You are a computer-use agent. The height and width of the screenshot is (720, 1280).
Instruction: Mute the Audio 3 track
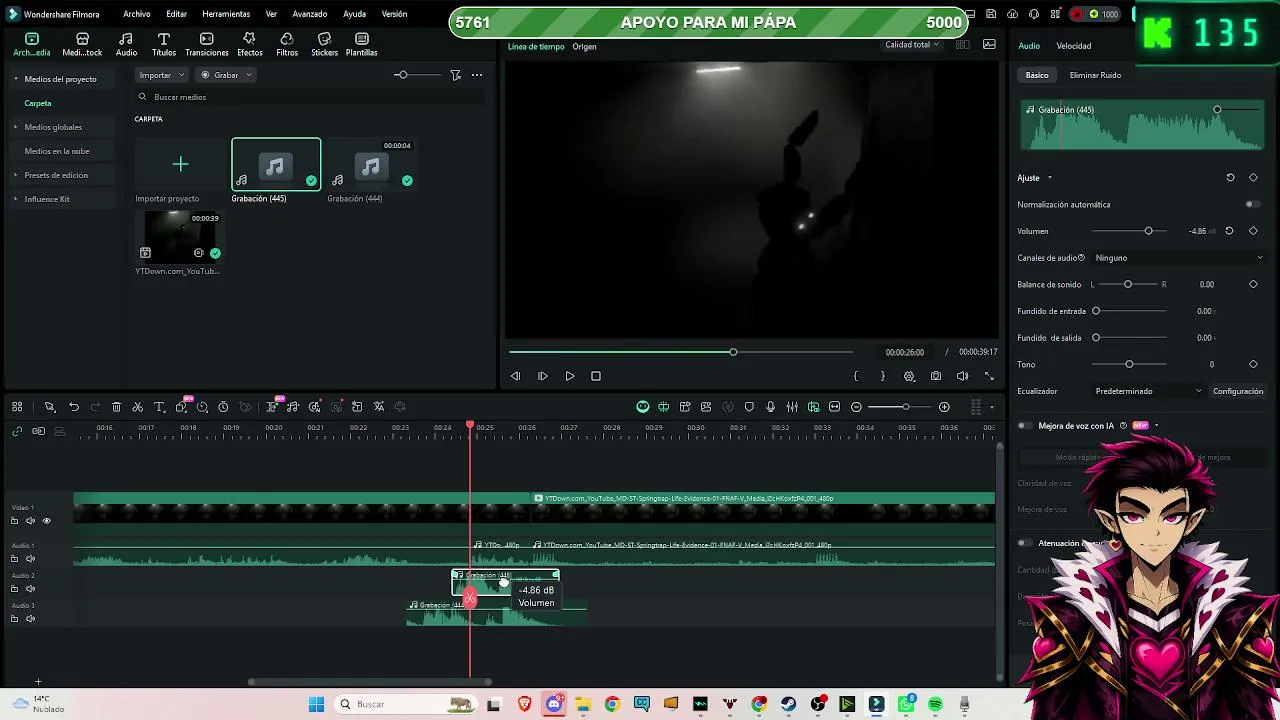pyautogui.click(x=30, y=619)
